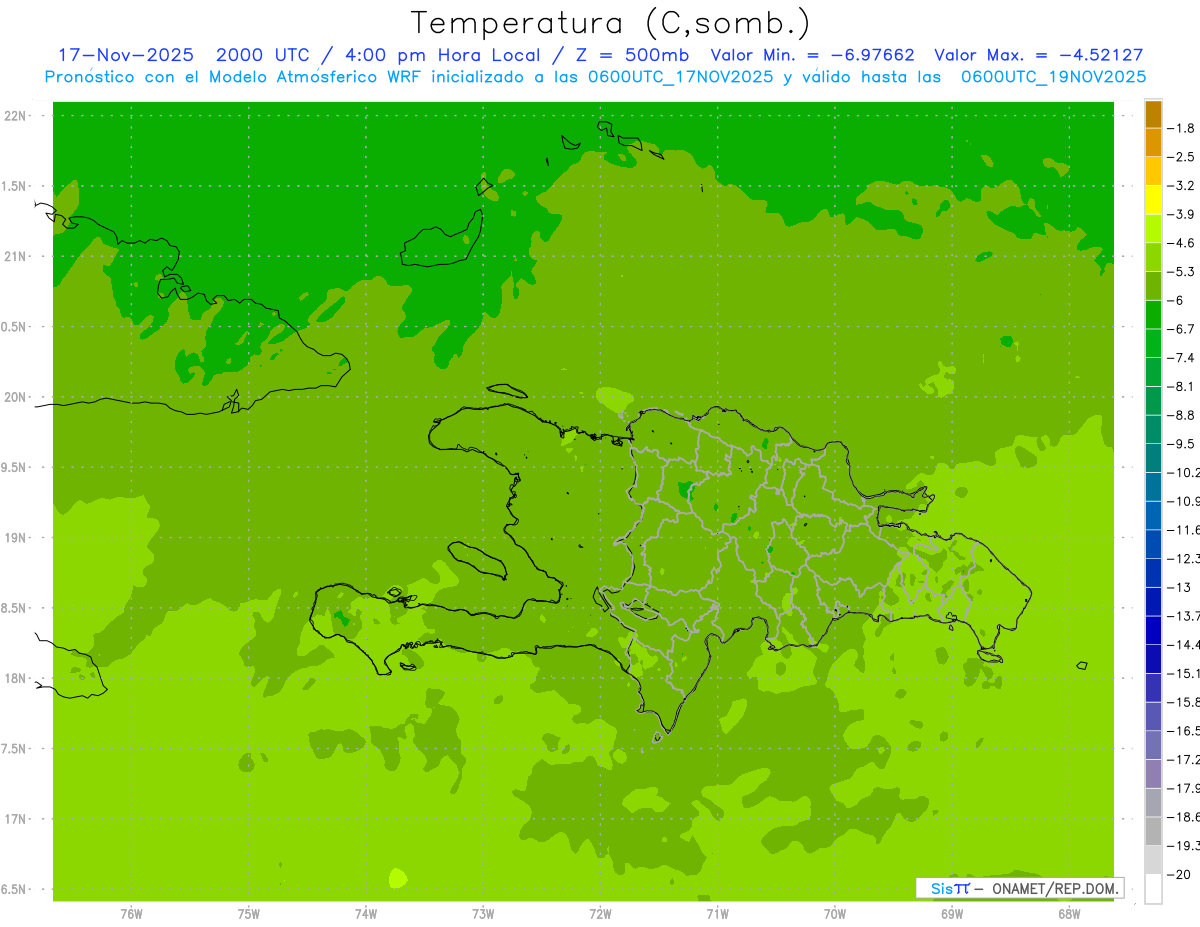This screenshot has width=1200, height=927.
Task: Pick the blue swatch between -11.6 and -12.3
Action: [x=1153, y=544]
